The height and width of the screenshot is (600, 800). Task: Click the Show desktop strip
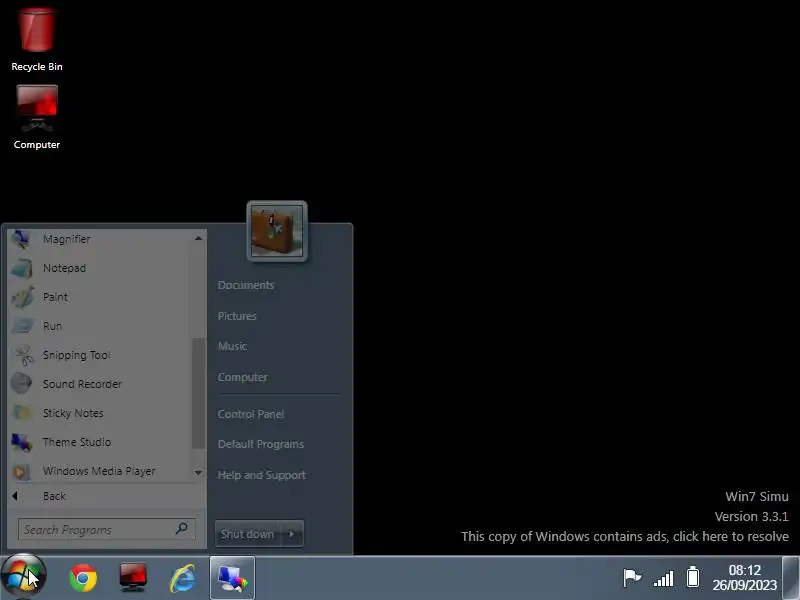click(x=791, y=578)
